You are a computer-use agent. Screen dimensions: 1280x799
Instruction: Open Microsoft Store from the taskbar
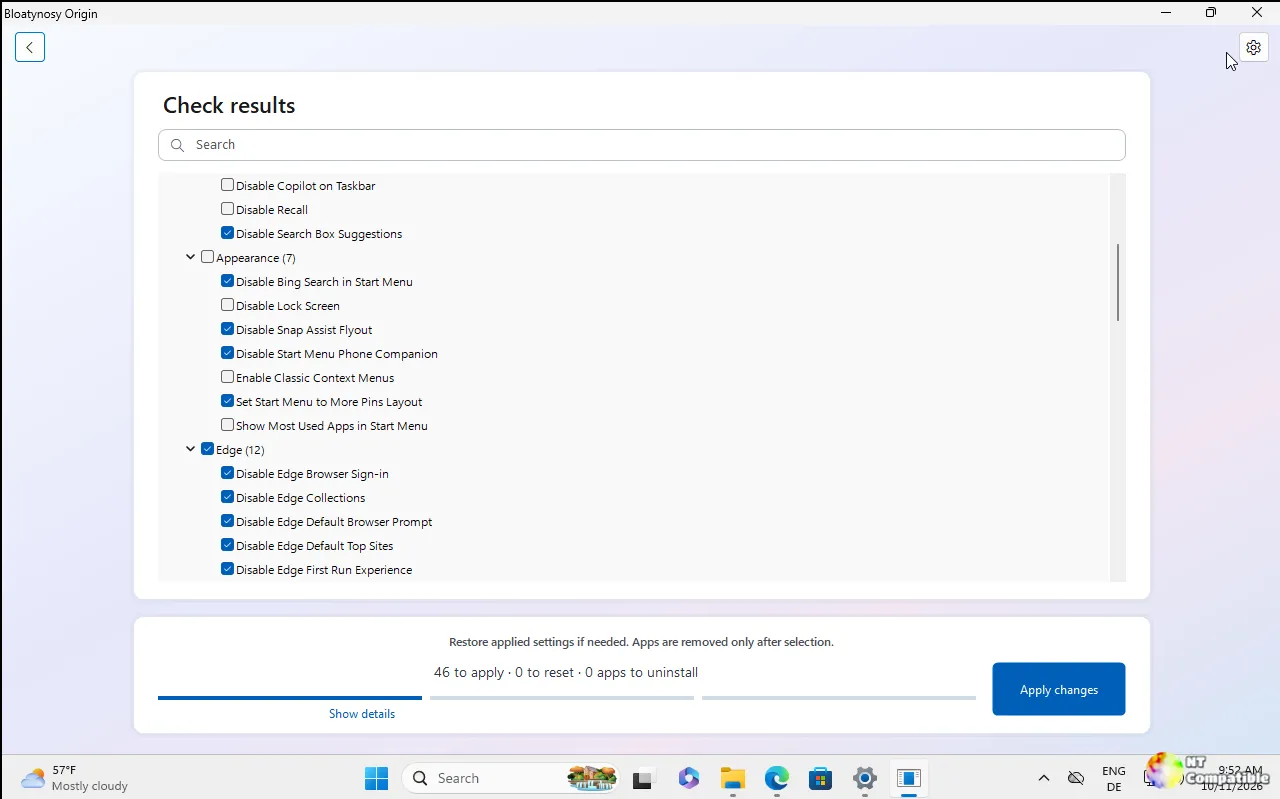coord(821,778)
